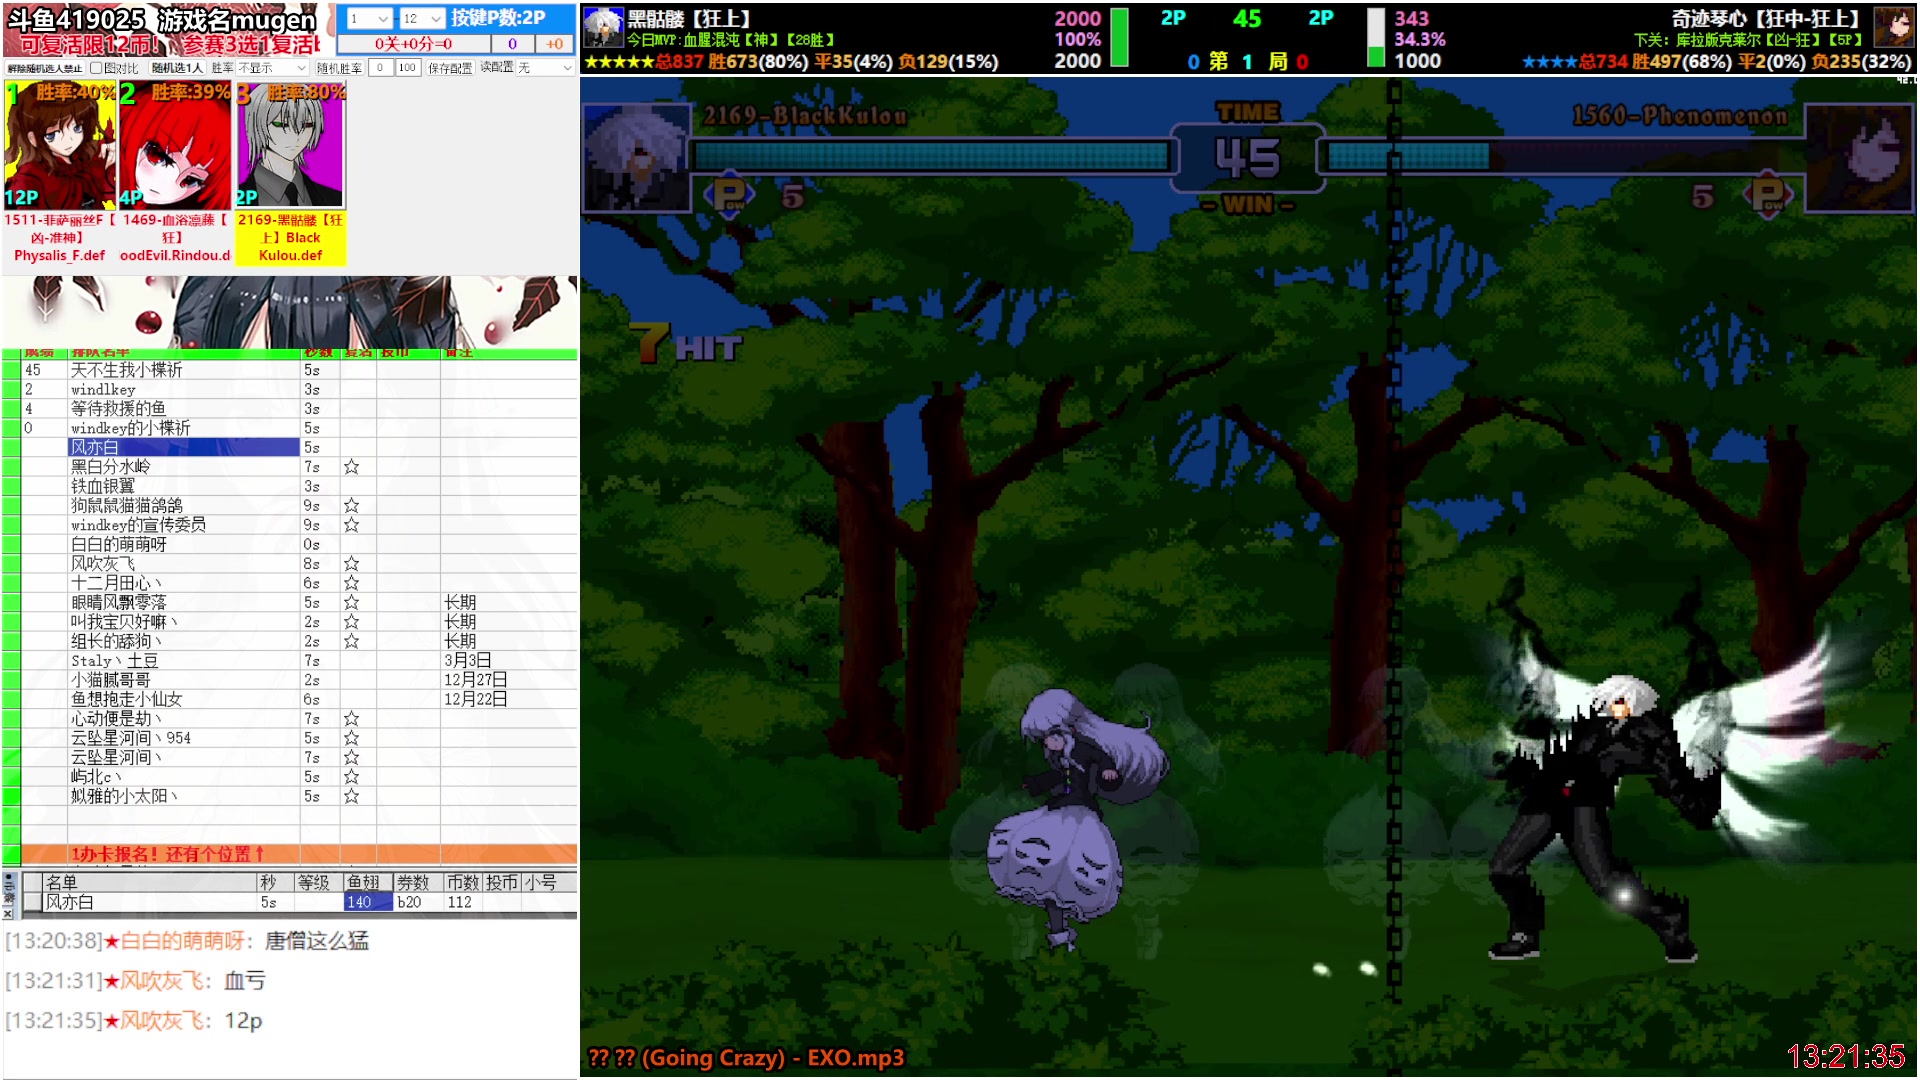Select the windlkey queue row
Viewport: 1920px width, 1080px height.
[184, 389]
